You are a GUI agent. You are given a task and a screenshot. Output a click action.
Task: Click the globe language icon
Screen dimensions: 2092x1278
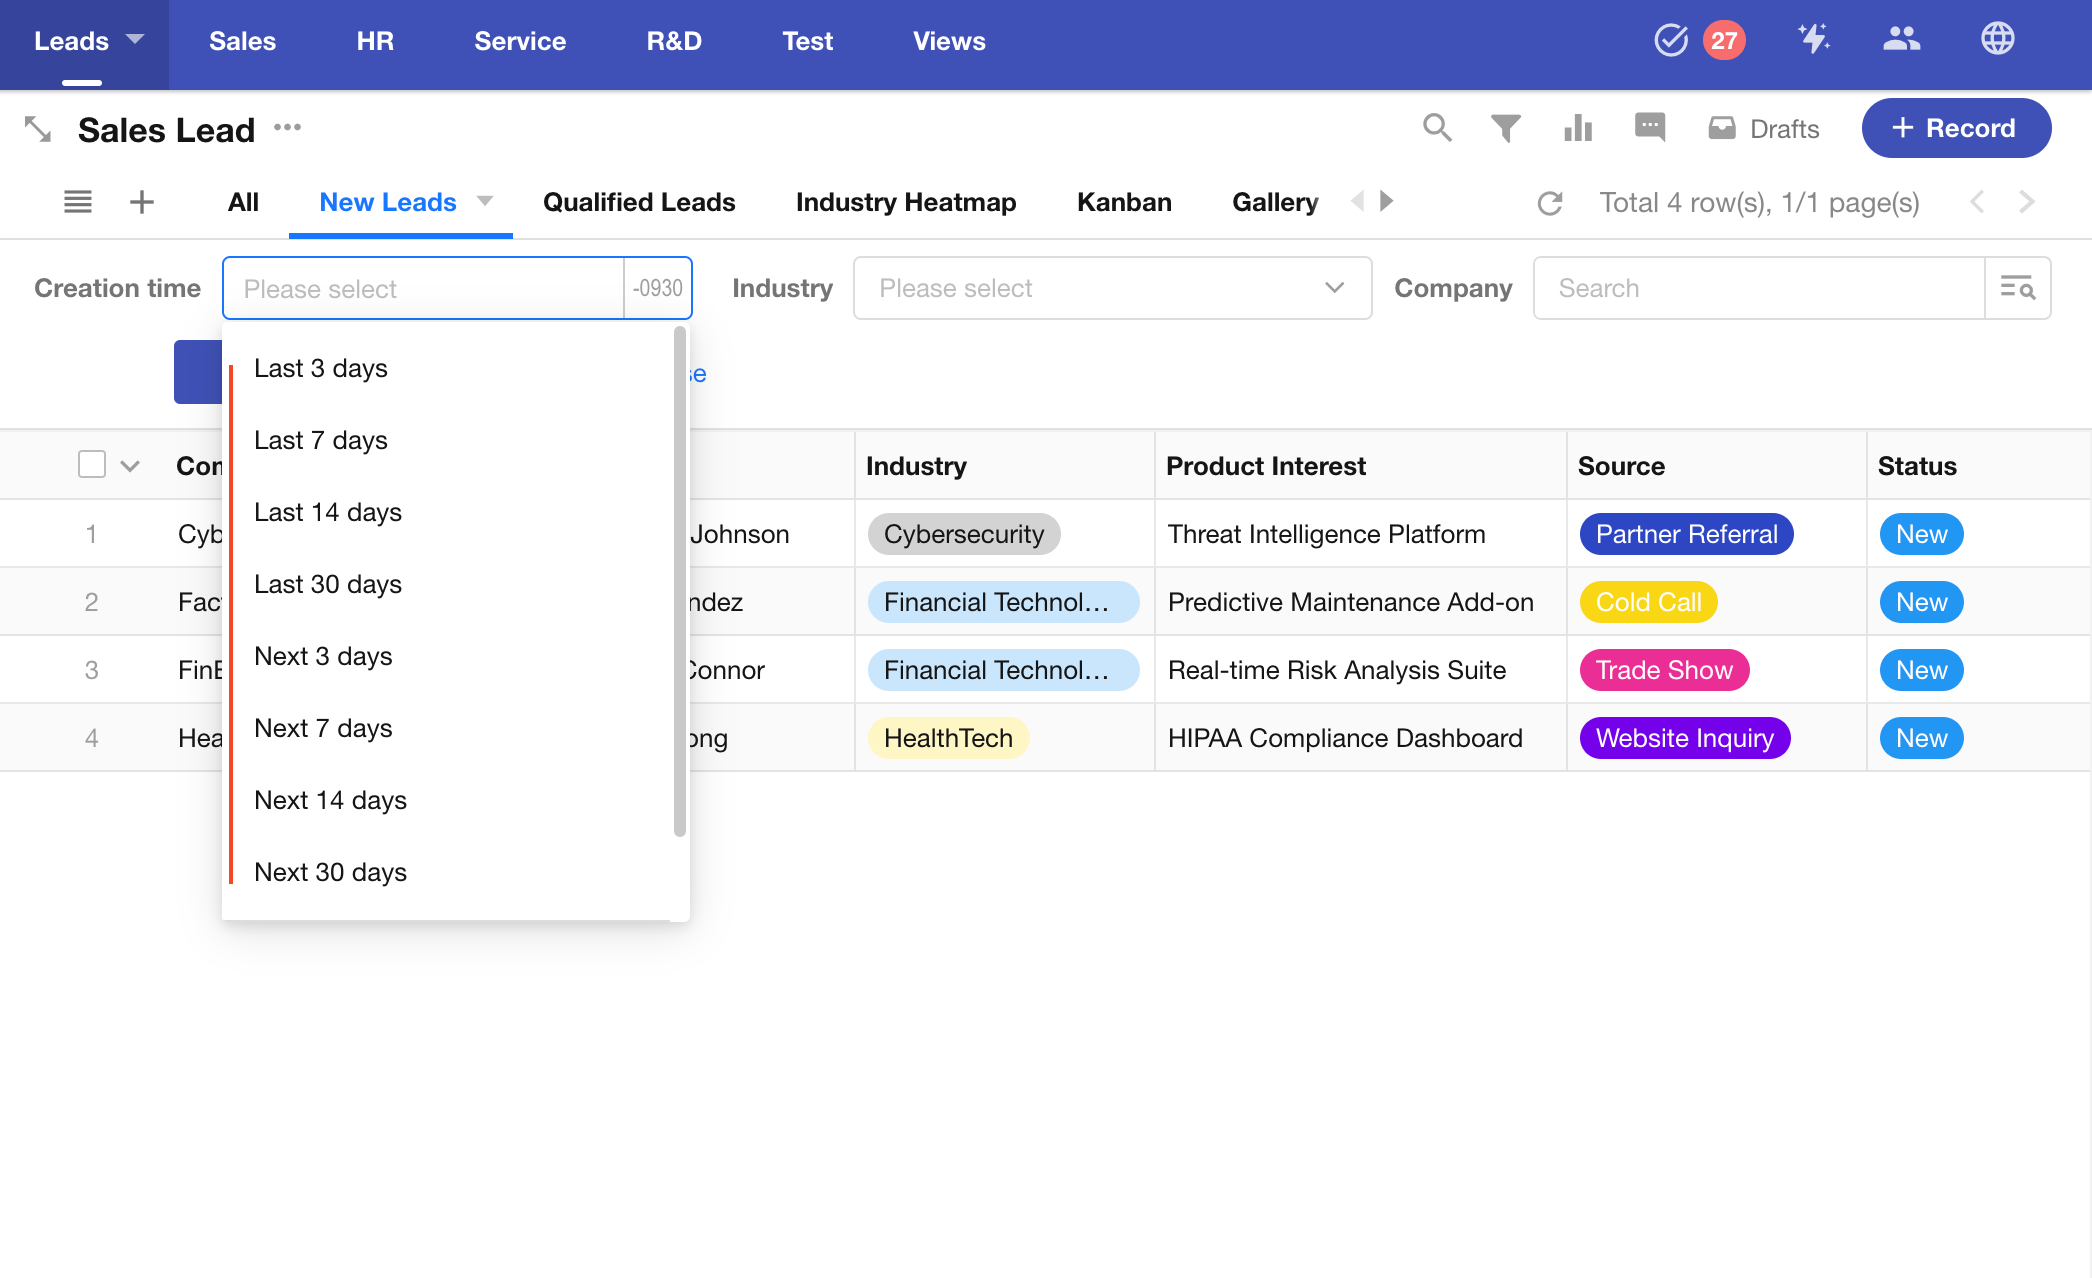click(x=1997, y=40)
